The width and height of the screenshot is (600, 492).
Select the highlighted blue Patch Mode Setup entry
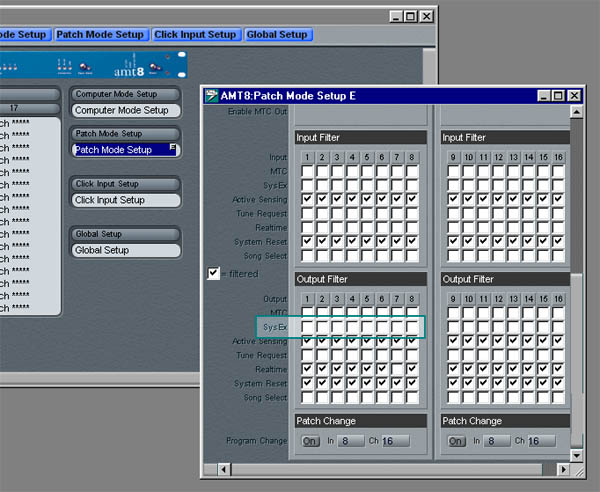pyautogui.click(x=126, y=150)
